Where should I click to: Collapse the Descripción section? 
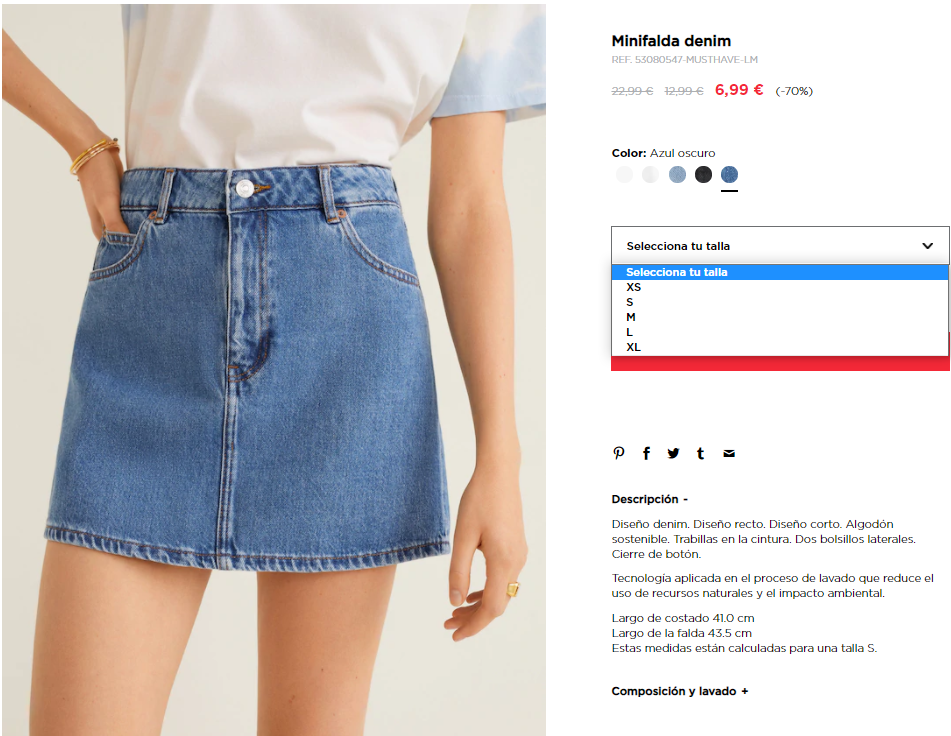point(650,499)
